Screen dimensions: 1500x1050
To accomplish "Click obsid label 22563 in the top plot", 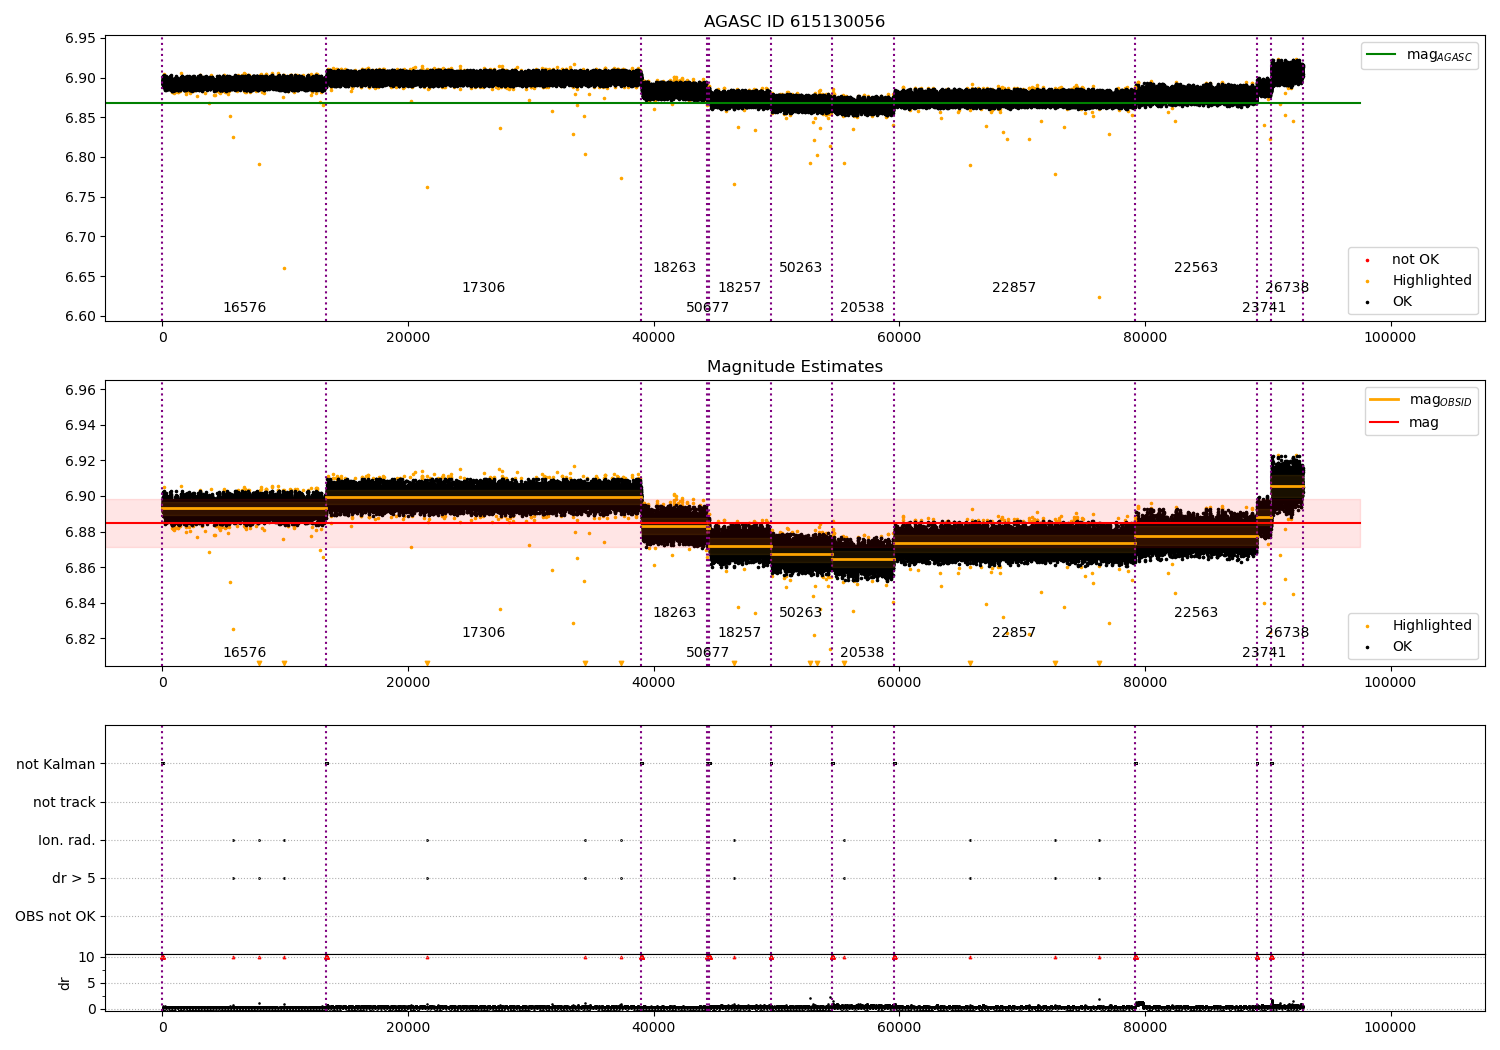I will coord(1196,268).
